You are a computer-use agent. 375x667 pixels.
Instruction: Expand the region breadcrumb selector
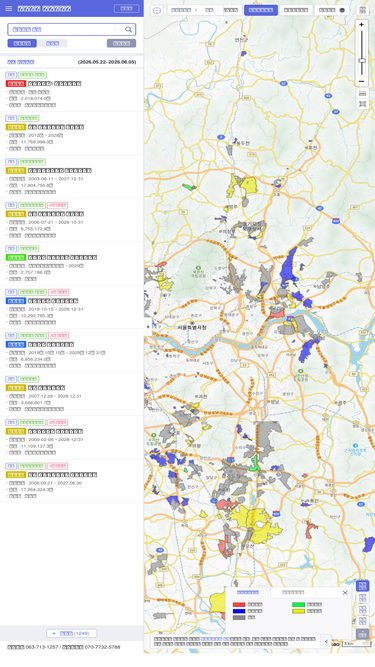click(195, 10)
